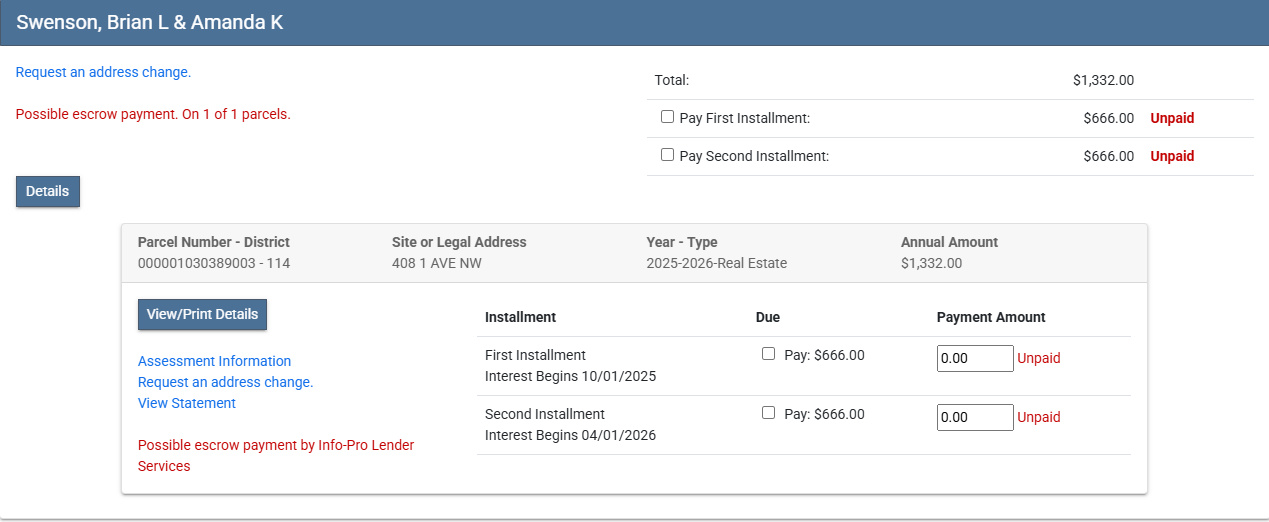The width and height of the screenshot is (1269, 522).
Task: Click the parcel number 000001030389003 - 114
Action: [214, 263]
